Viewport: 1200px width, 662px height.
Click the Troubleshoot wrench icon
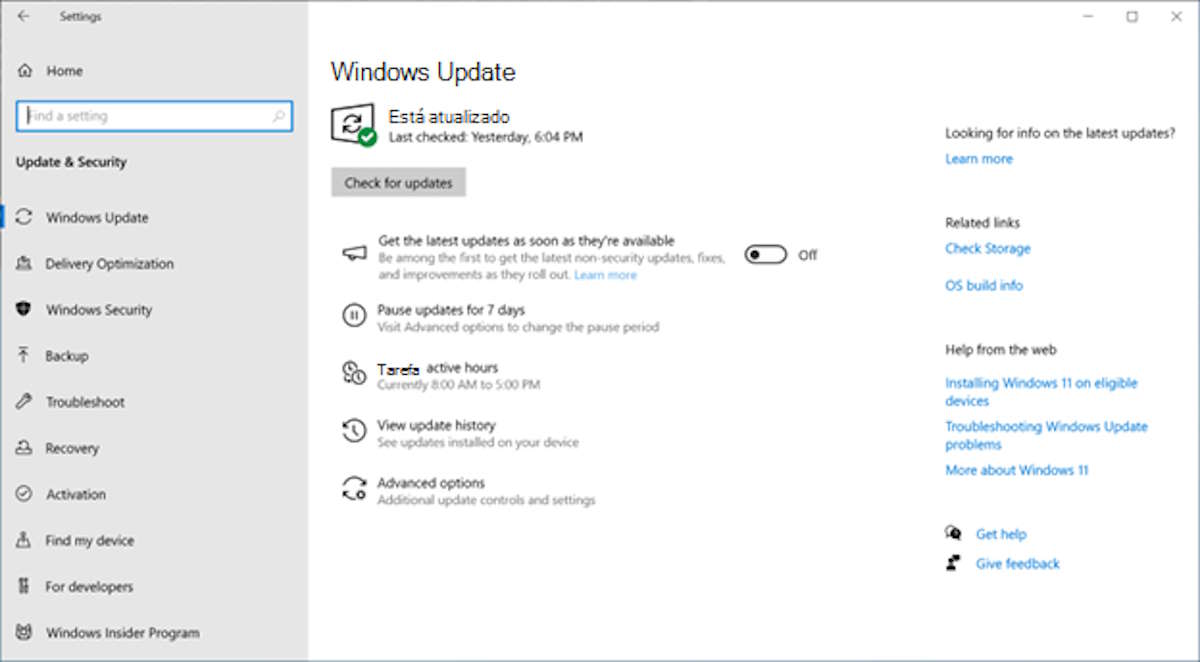click(x=25, y=402)
